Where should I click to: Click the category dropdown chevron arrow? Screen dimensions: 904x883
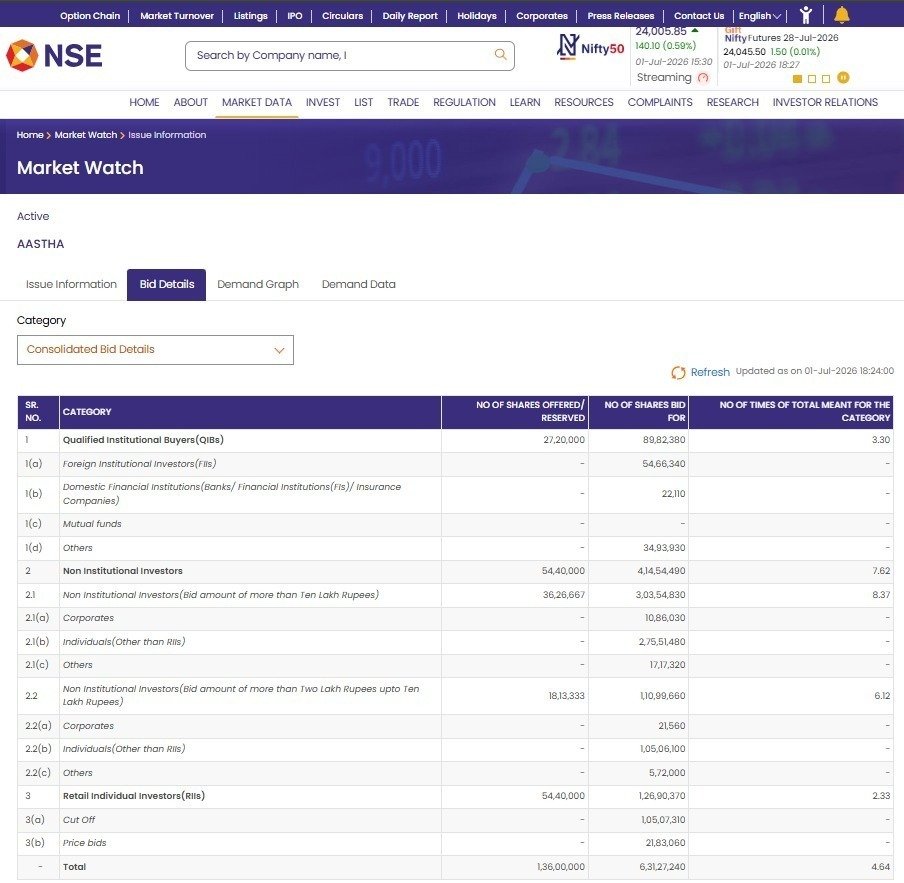coord(279,350)
